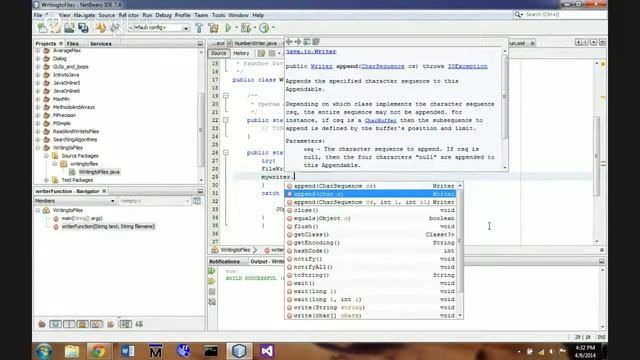Image resolution: width=640 pixels, height=360 pixels.
Task: Open Windows Explorer from the taskbar
Action: (x=71, y=351)
